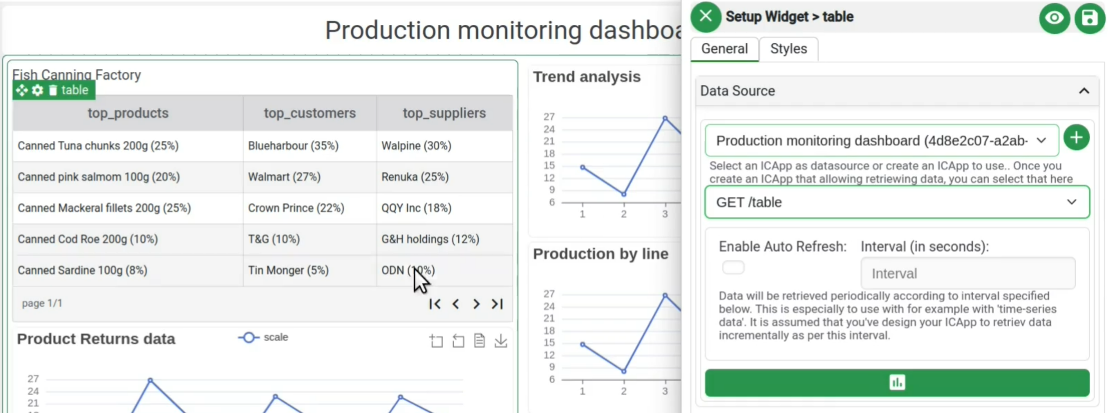Delete the table widget via trash icon

[x=53, y=90]
